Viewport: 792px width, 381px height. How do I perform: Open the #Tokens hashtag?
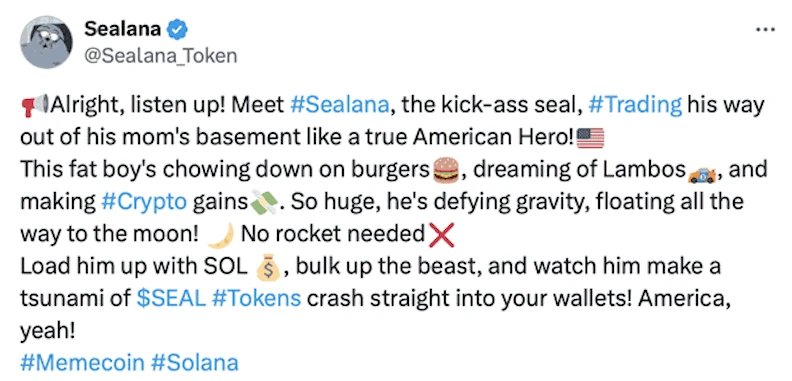(257, 299)
